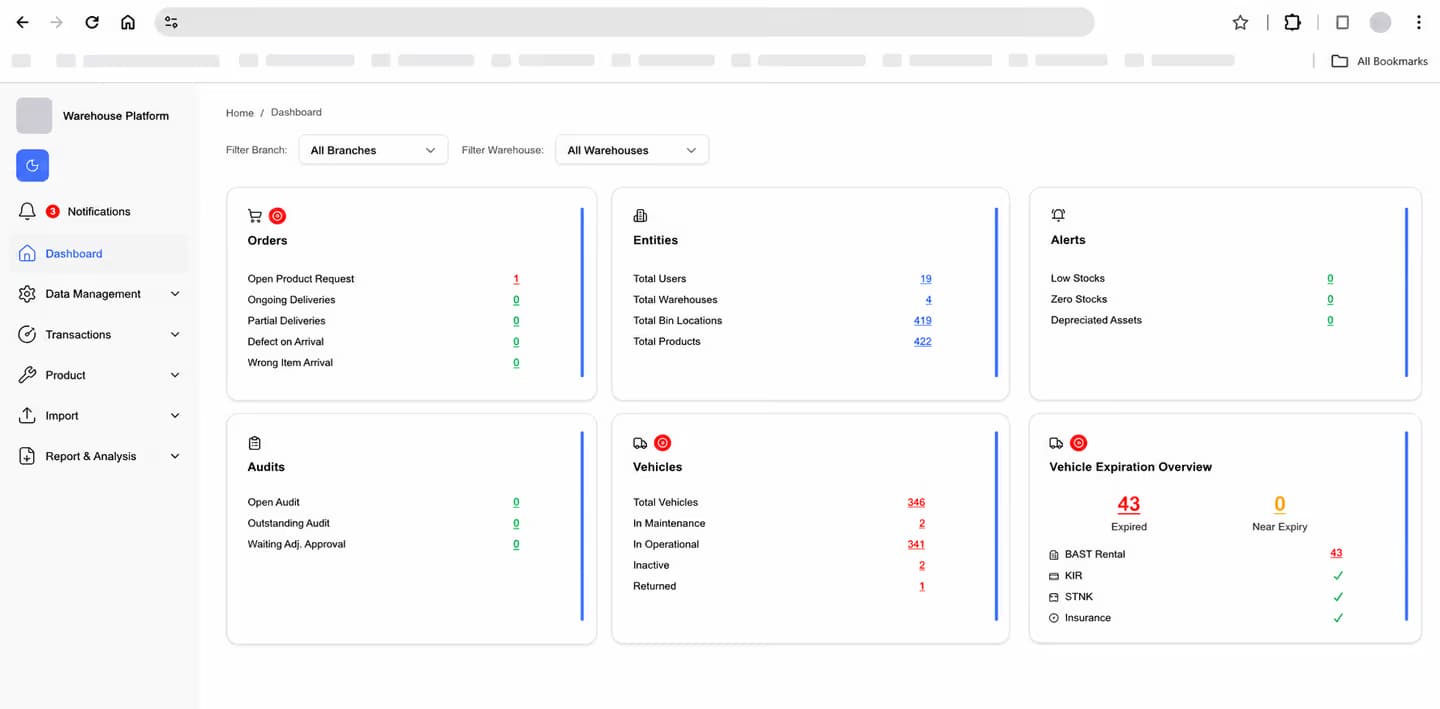
Task: Open Notifications menu item
Action: 98,211
